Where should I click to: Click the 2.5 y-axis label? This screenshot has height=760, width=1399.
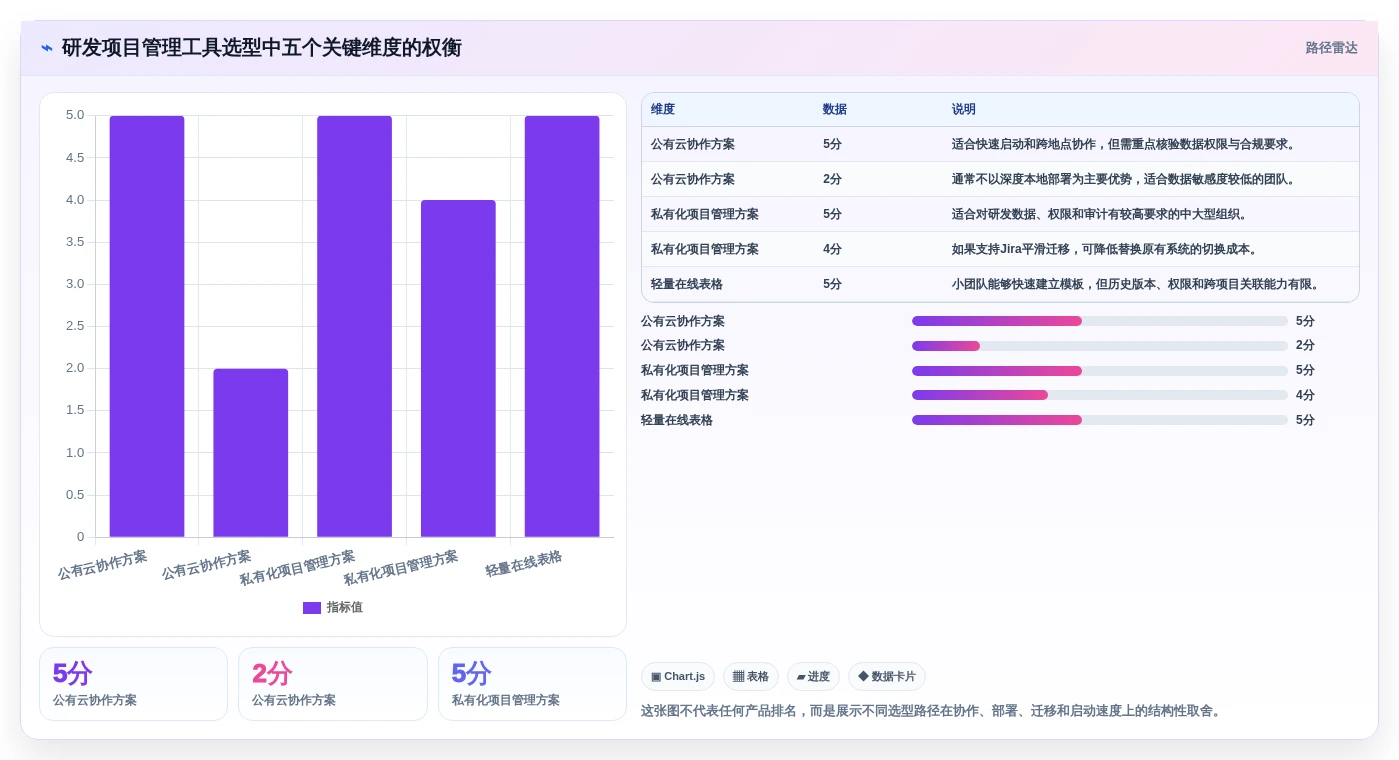click(x=75, y=326)
